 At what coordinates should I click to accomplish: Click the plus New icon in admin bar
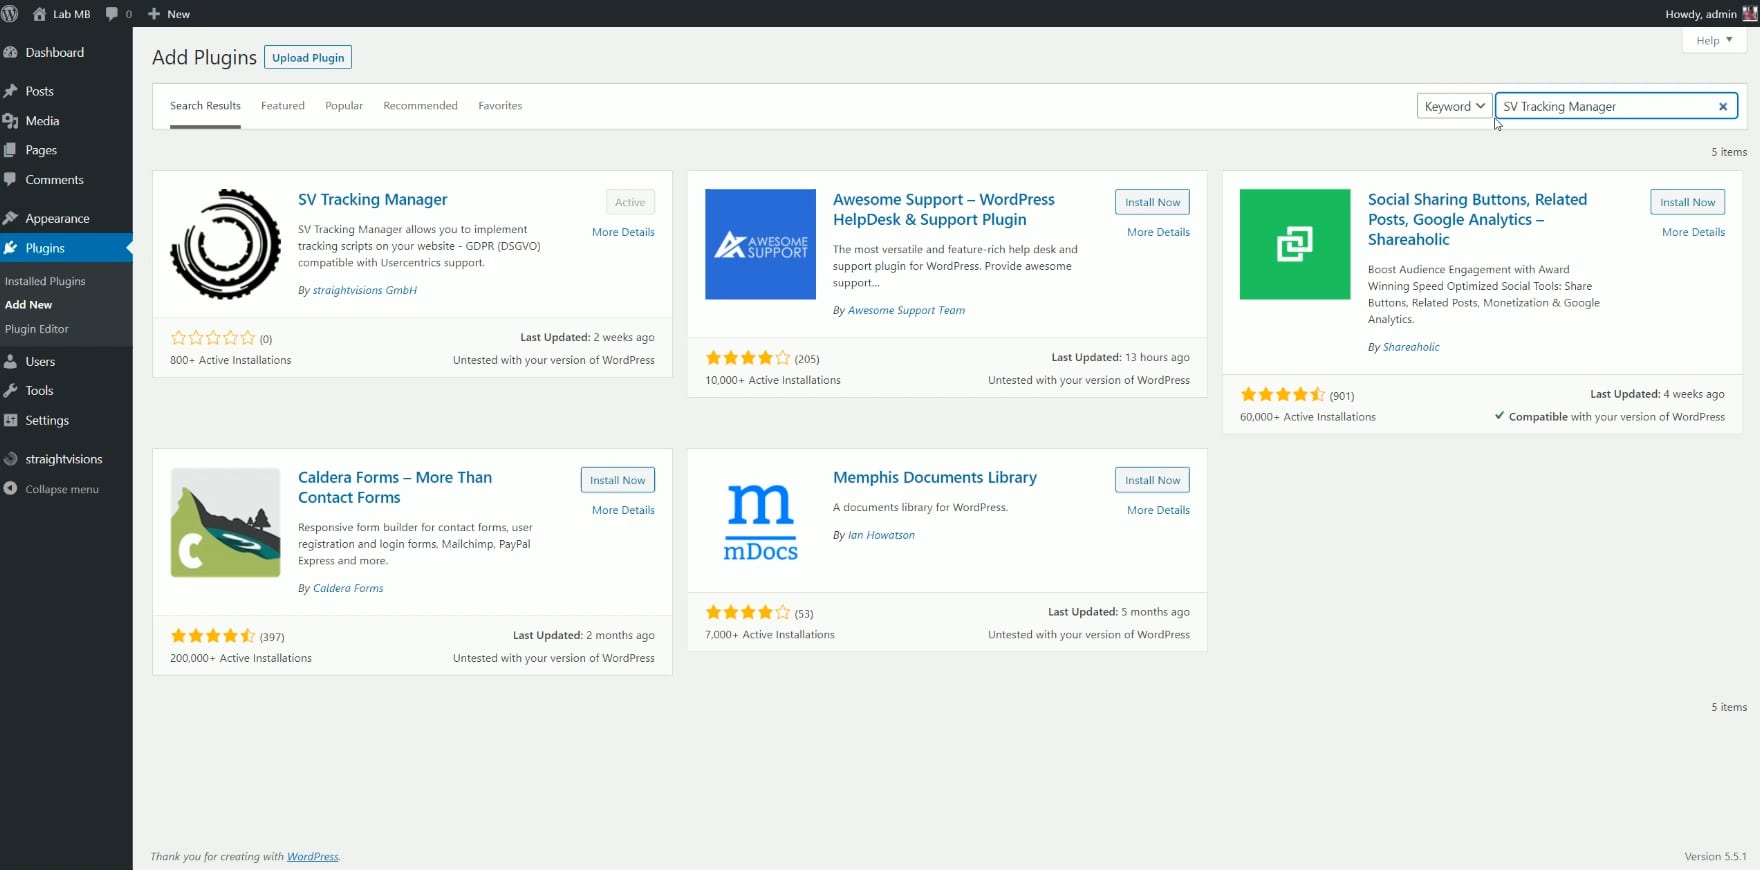(x=154, y=14)
